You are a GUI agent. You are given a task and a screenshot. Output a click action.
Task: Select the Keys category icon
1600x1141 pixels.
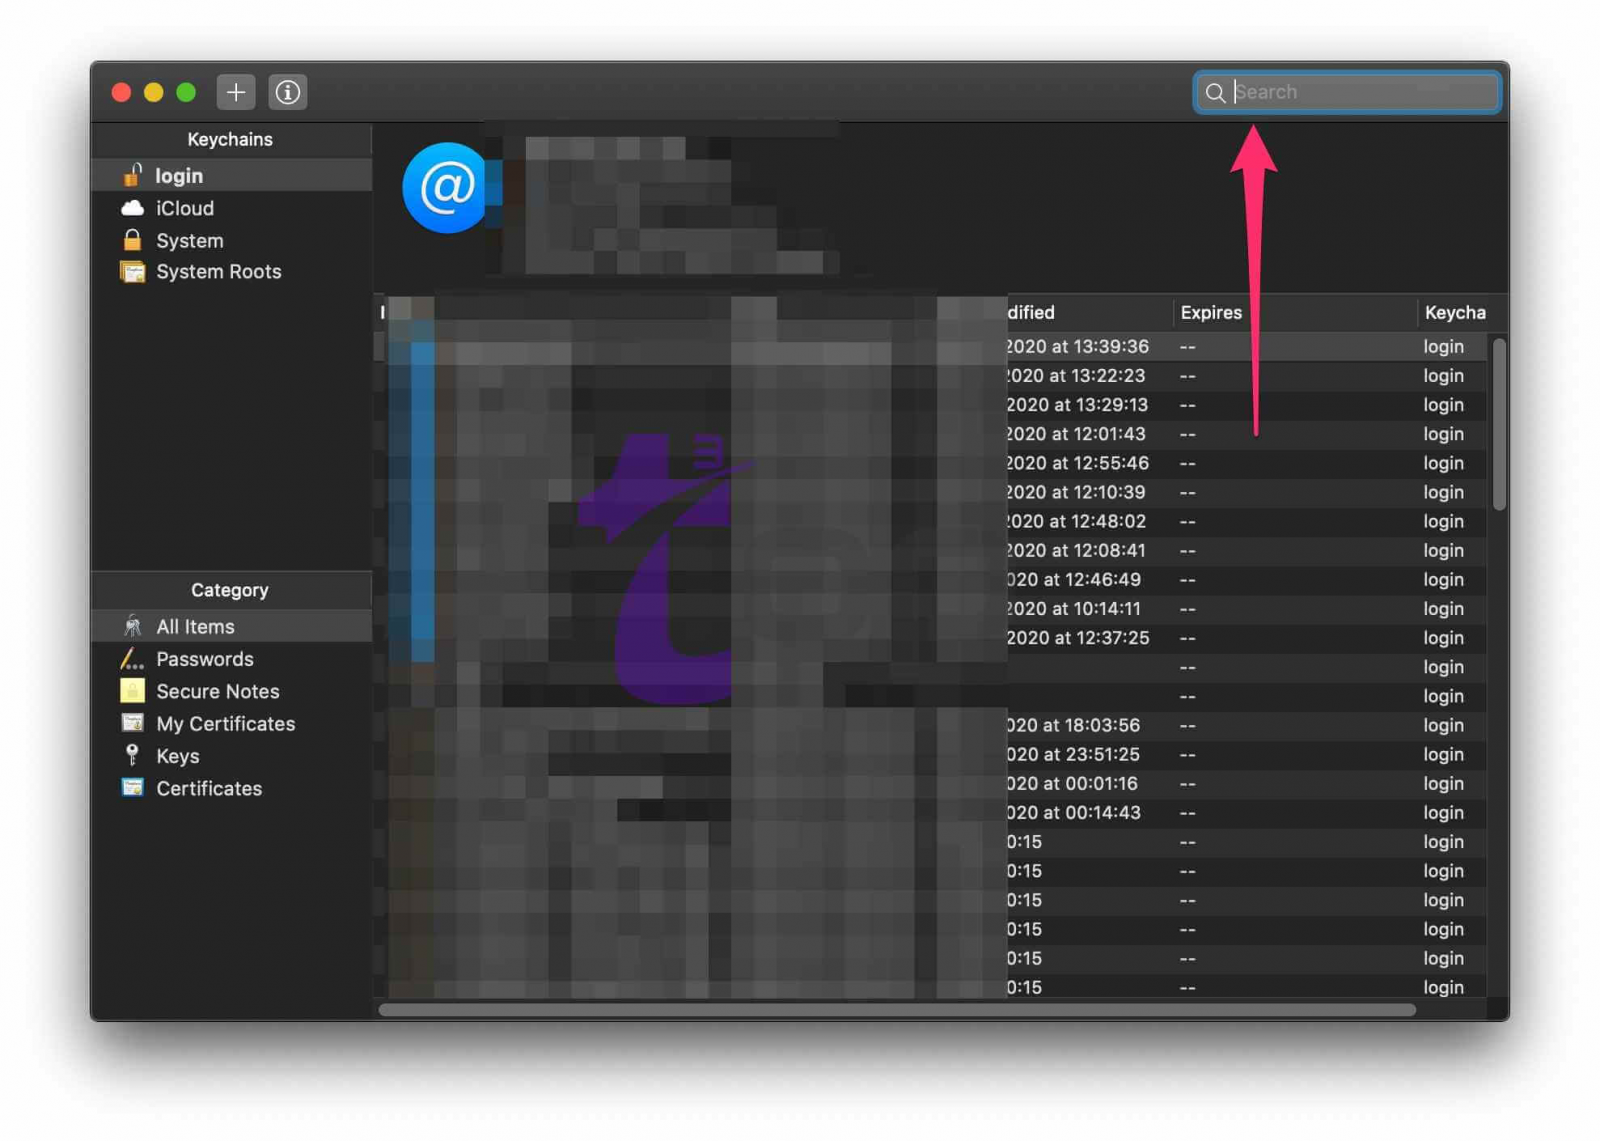click(x=132, y=756)
